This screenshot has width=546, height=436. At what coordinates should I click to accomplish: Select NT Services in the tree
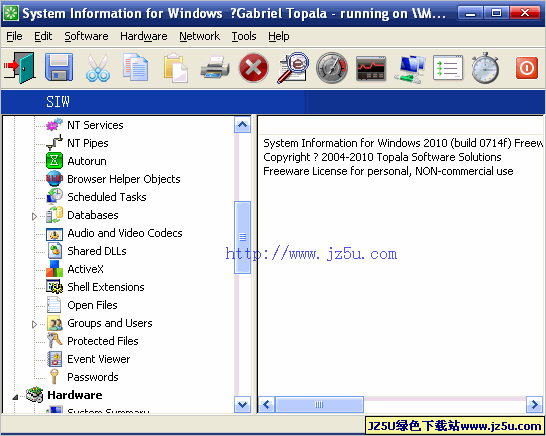(95, 125)
